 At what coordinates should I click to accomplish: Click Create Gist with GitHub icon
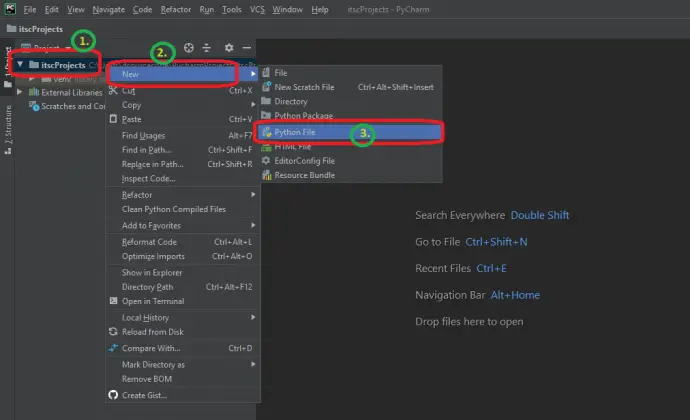(x=146, y=394)
